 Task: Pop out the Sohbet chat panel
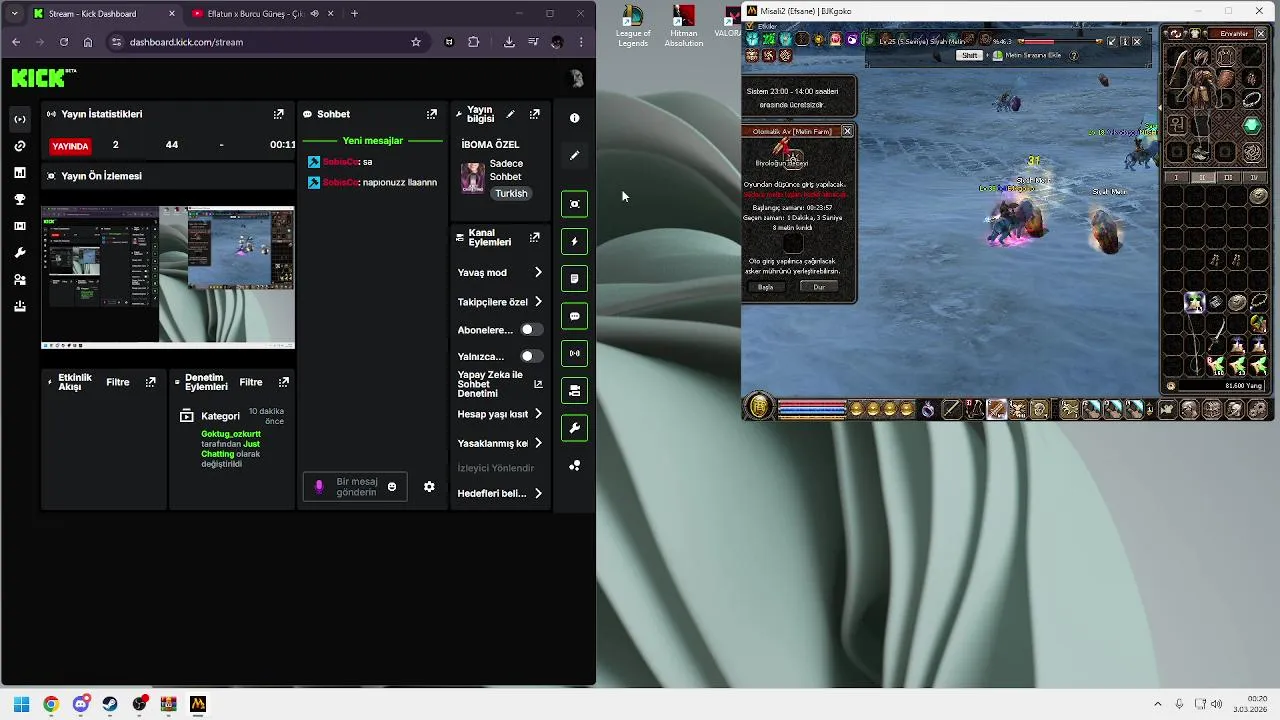click(x=432, y=114)
